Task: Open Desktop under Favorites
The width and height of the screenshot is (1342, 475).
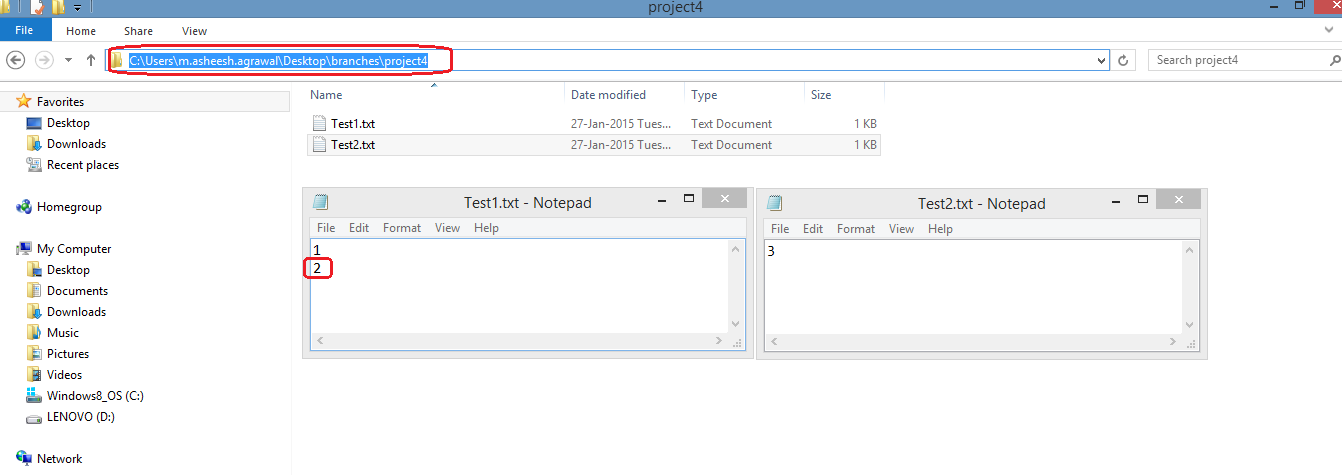Action: (68, 123)
